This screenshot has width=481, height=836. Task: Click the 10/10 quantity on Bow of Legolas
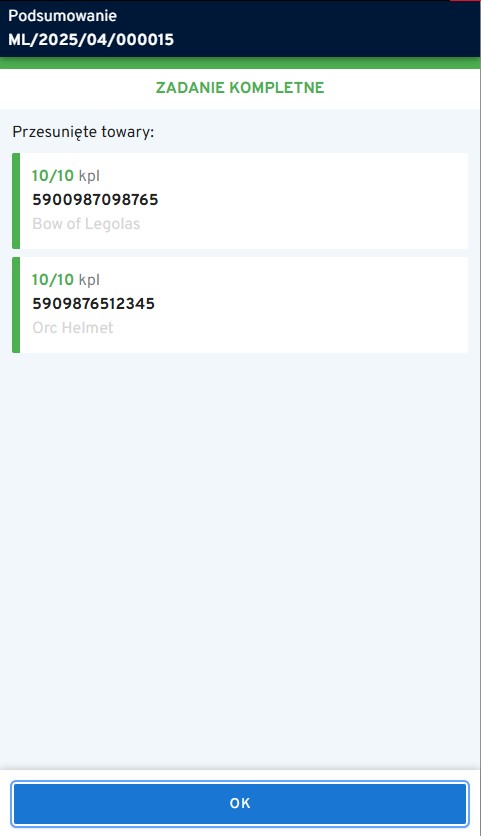(53, 175)
